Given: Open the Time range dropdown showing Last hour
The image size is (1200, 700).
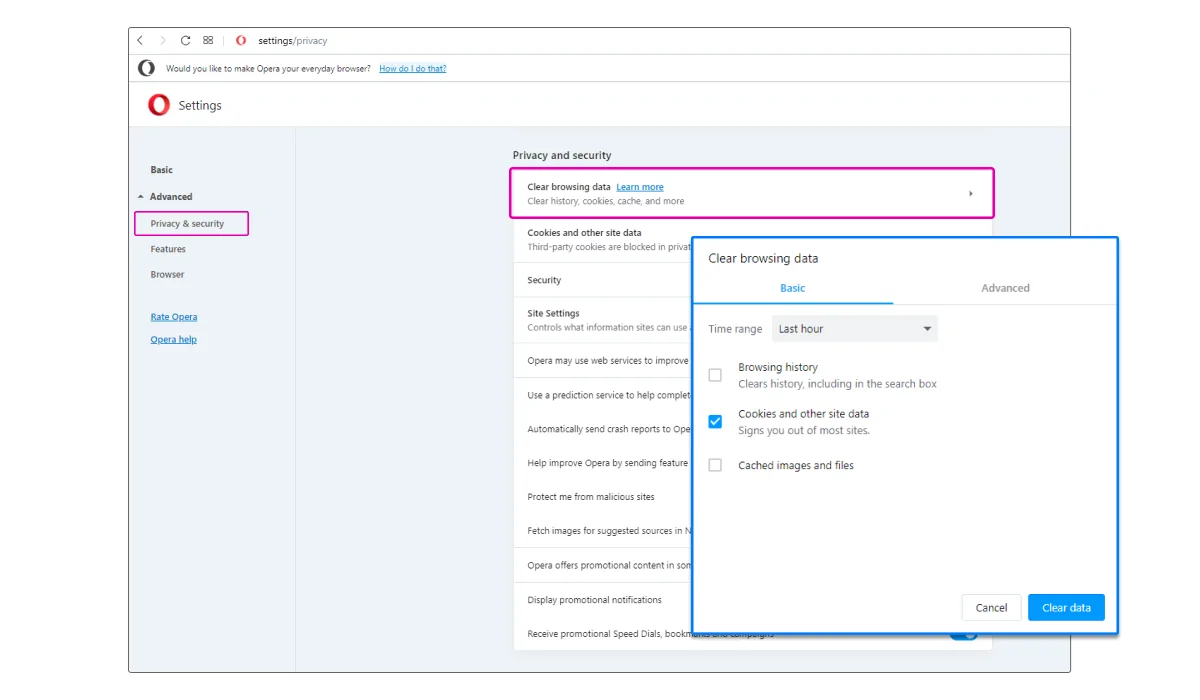Looking at the screenshot, I should click(x=855, y=329).
